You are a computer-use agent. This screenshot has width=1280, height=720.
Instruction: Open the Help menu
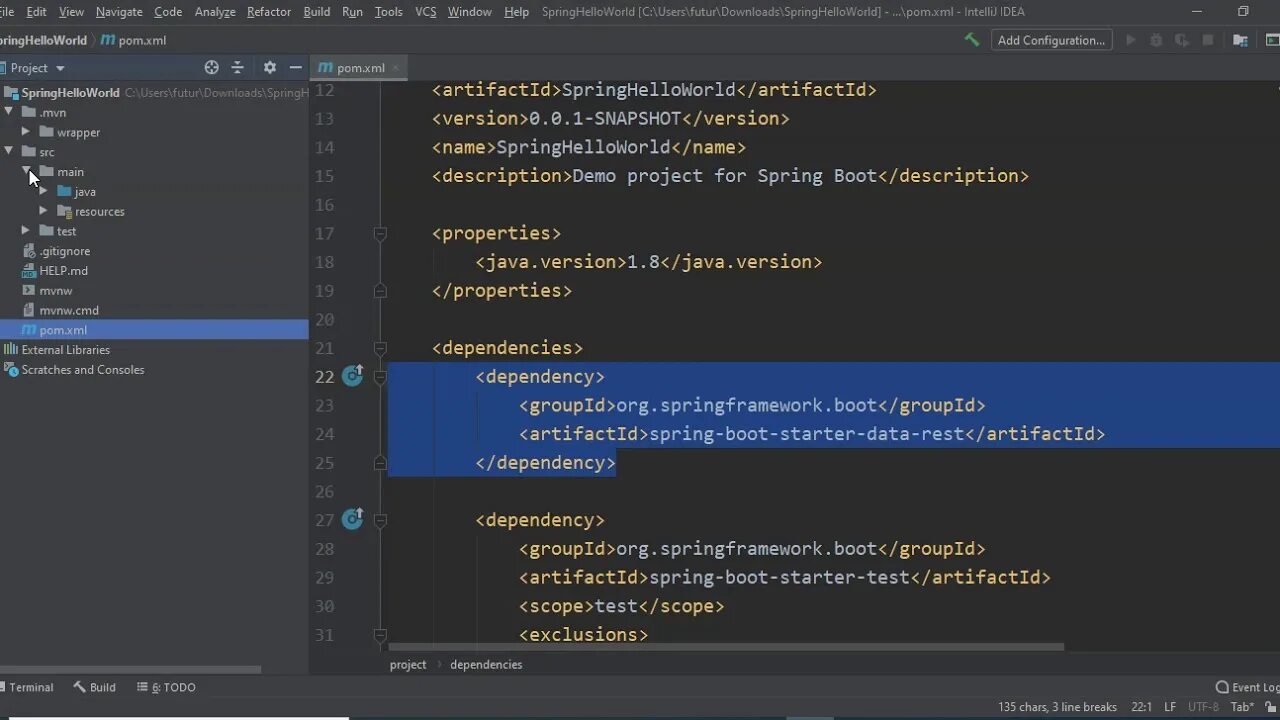coord(517,12)
